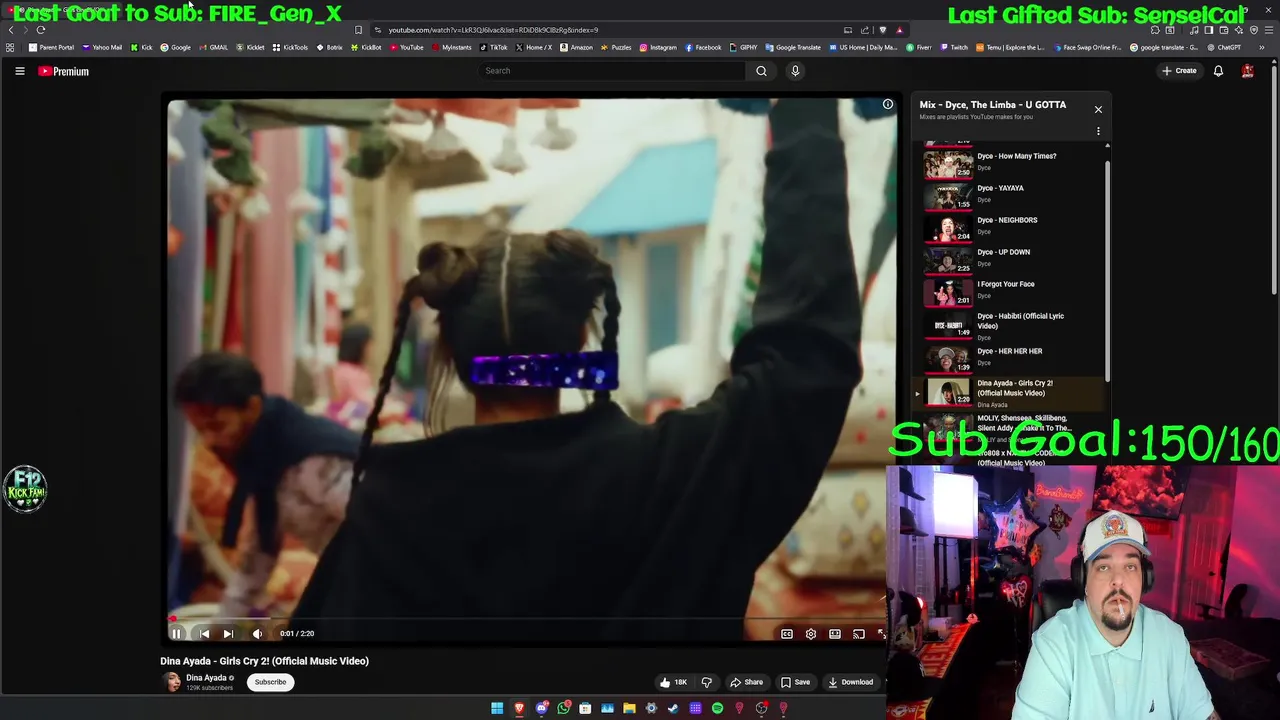This screenshot has width=1280, height=720.
Task: Open YouTube notifications bell
Action: coord(1218,71)
